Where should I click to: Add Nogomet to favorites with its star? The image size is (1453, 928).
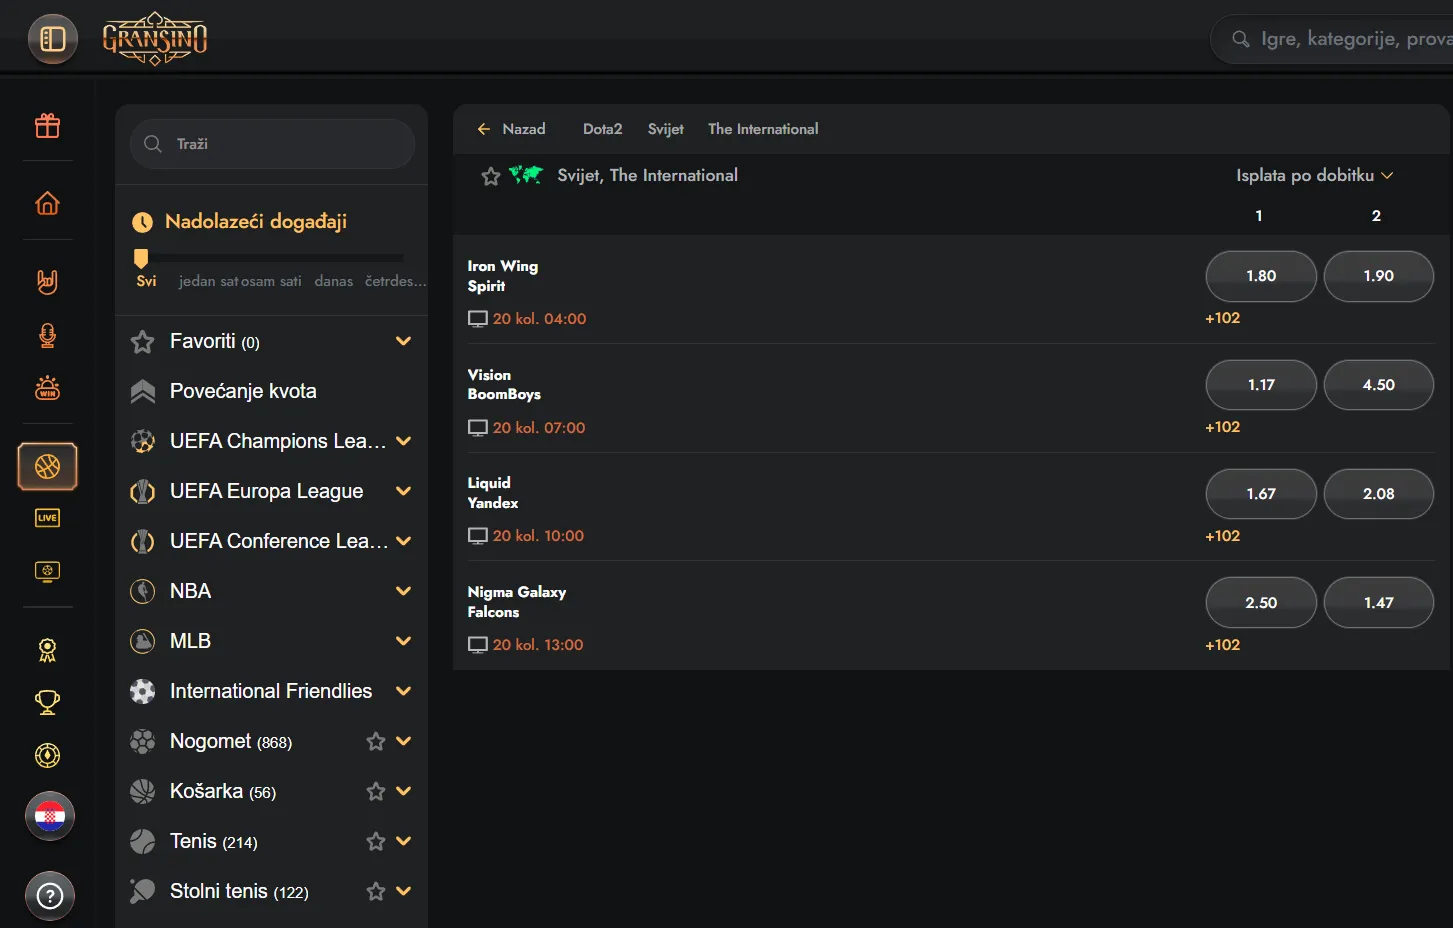click(x=376, y=741)
